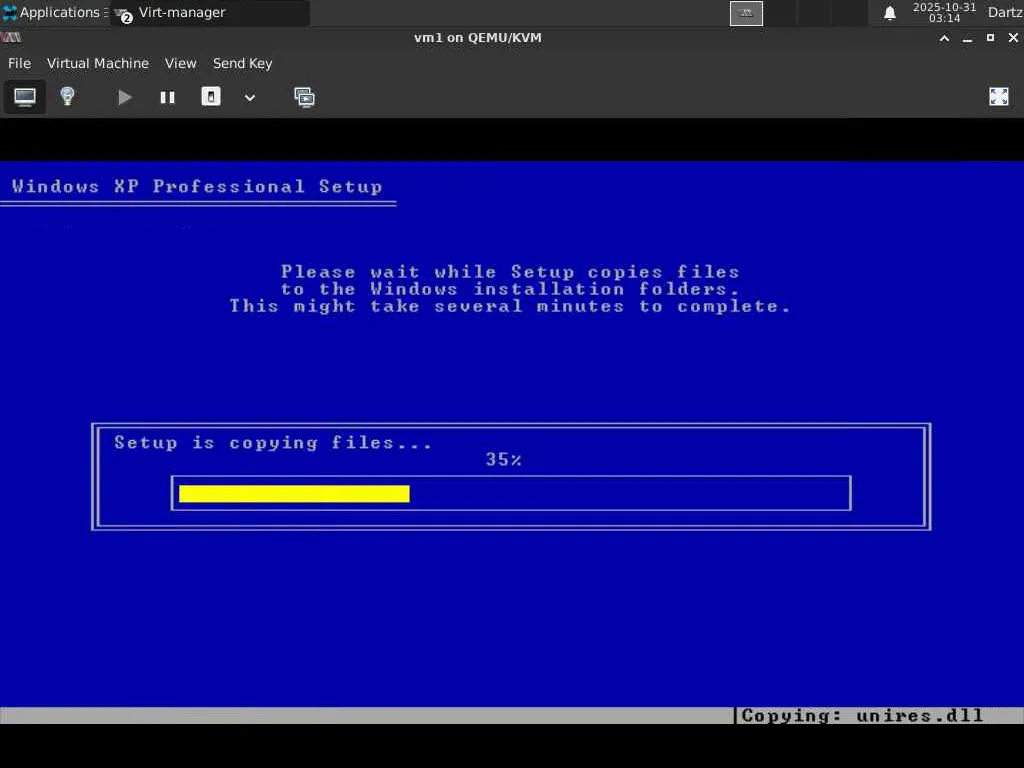Click the Run virtual machine play button
The height and width of the screenshot is (768, 1024).
(x=124, y=97)
